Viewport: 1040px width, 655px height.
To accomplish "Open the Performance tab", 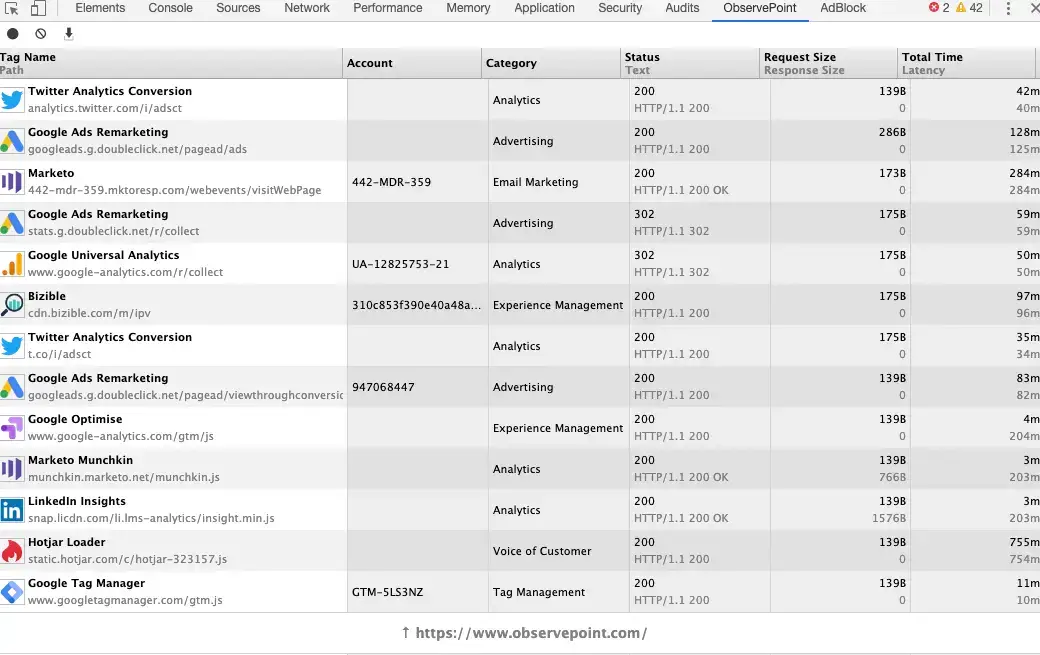I will [387, 8].
